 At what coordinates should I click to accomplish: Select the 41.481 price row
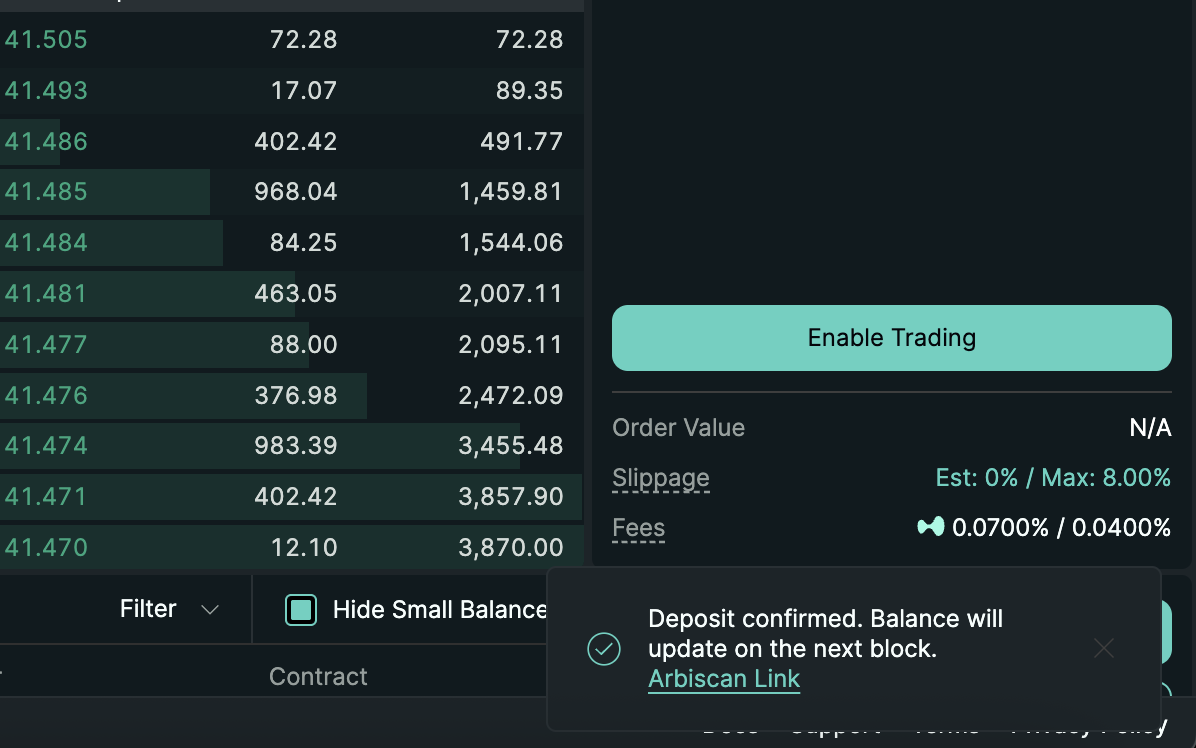click(x=46, y=294)
